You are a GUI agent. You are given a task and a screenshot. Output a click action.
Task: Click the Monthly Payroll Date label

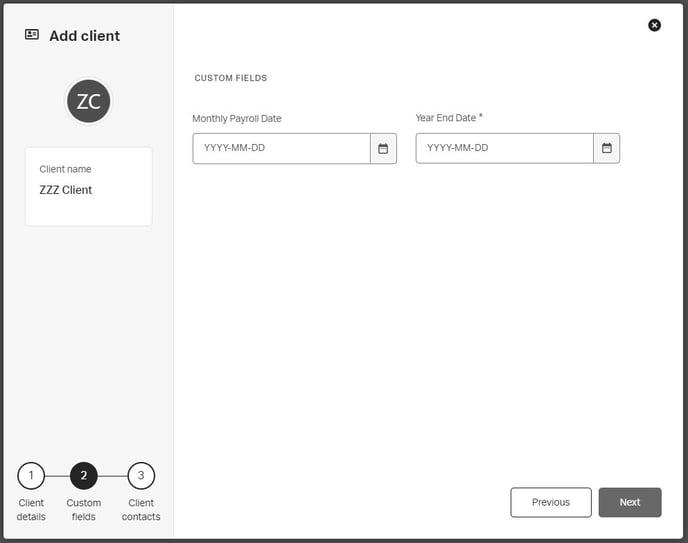(x=237, y=119)
